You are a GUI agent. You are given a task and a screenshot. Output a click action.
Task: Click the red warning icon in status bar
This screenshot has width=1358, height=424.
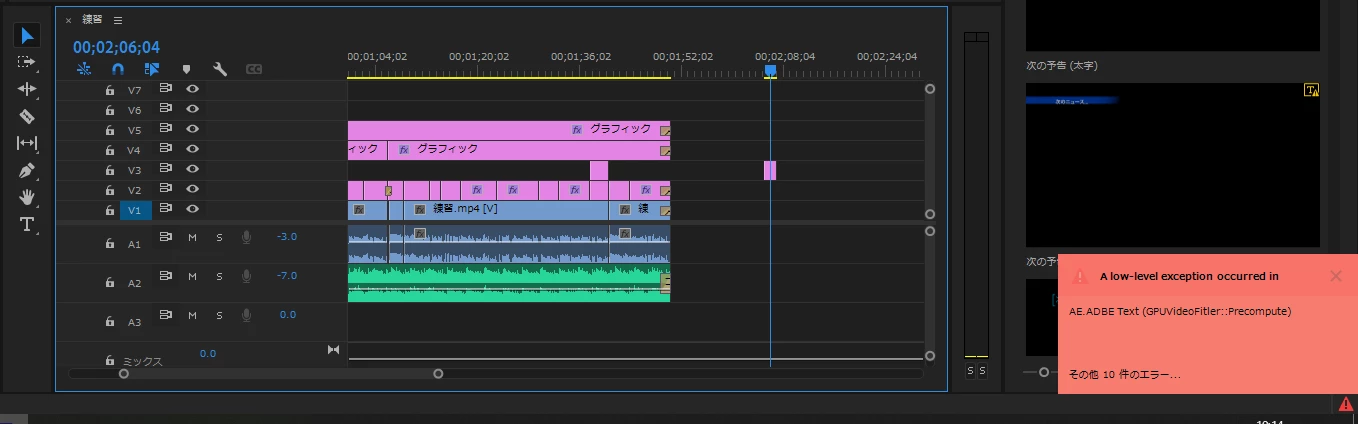click(x=1346, y=405)
